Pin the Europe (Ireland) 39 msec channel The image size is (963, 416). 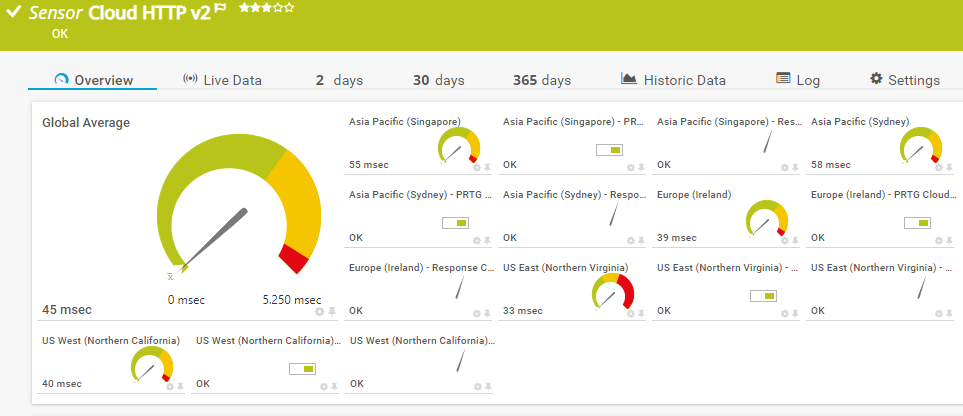pyautogui.click(x=795, y=240)
